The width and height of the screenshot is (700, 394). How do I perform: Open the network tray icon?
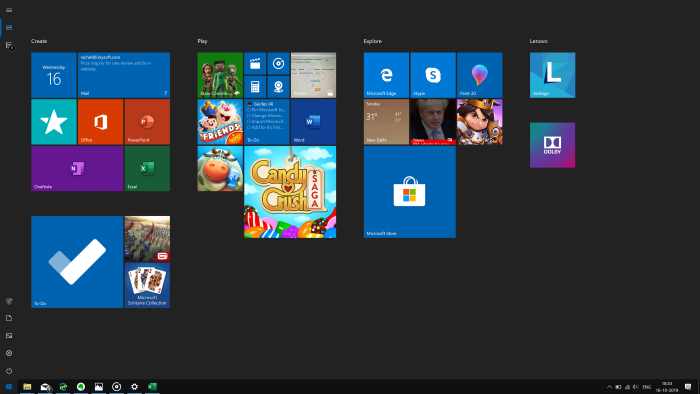627,387
